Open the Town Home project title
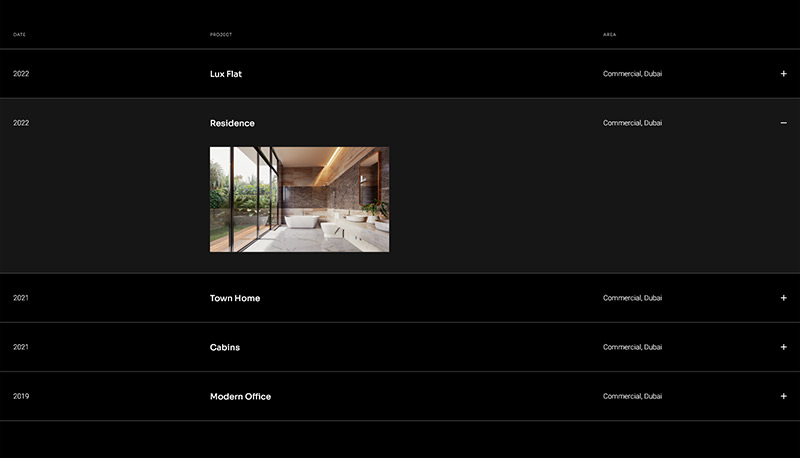This screenshot has height=458, width=800. point(235,298)
